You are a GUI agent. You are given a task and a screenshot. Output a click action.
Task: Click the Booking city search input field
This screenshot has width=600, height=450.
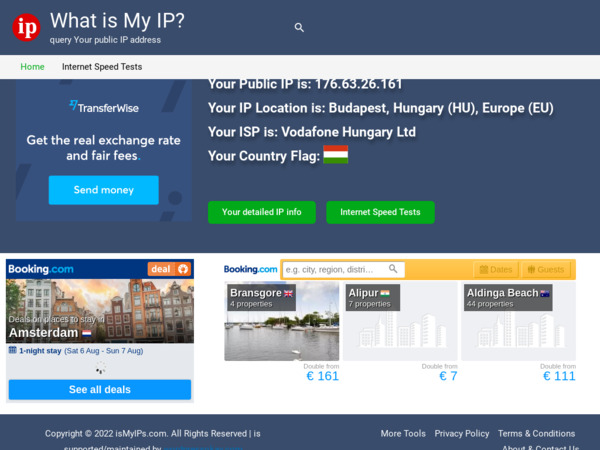tap(343, 269)
